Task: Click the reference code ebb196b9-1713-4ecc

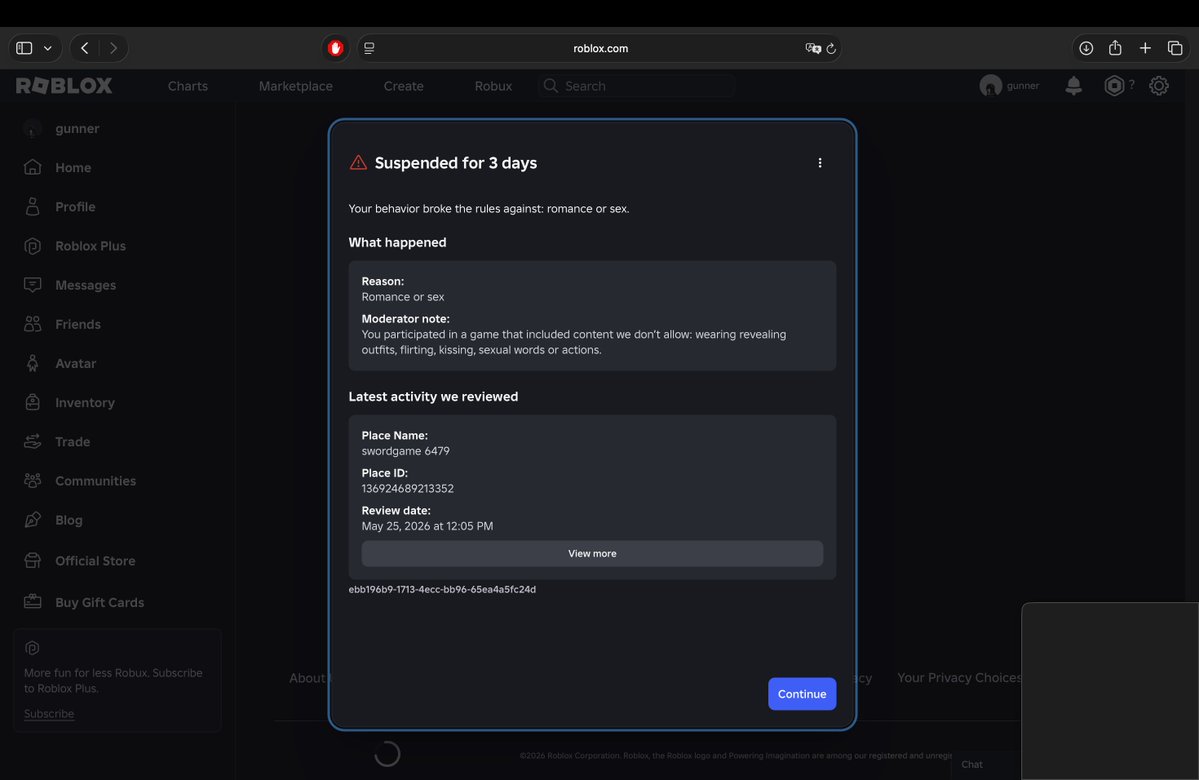Action: coord(442,590)
